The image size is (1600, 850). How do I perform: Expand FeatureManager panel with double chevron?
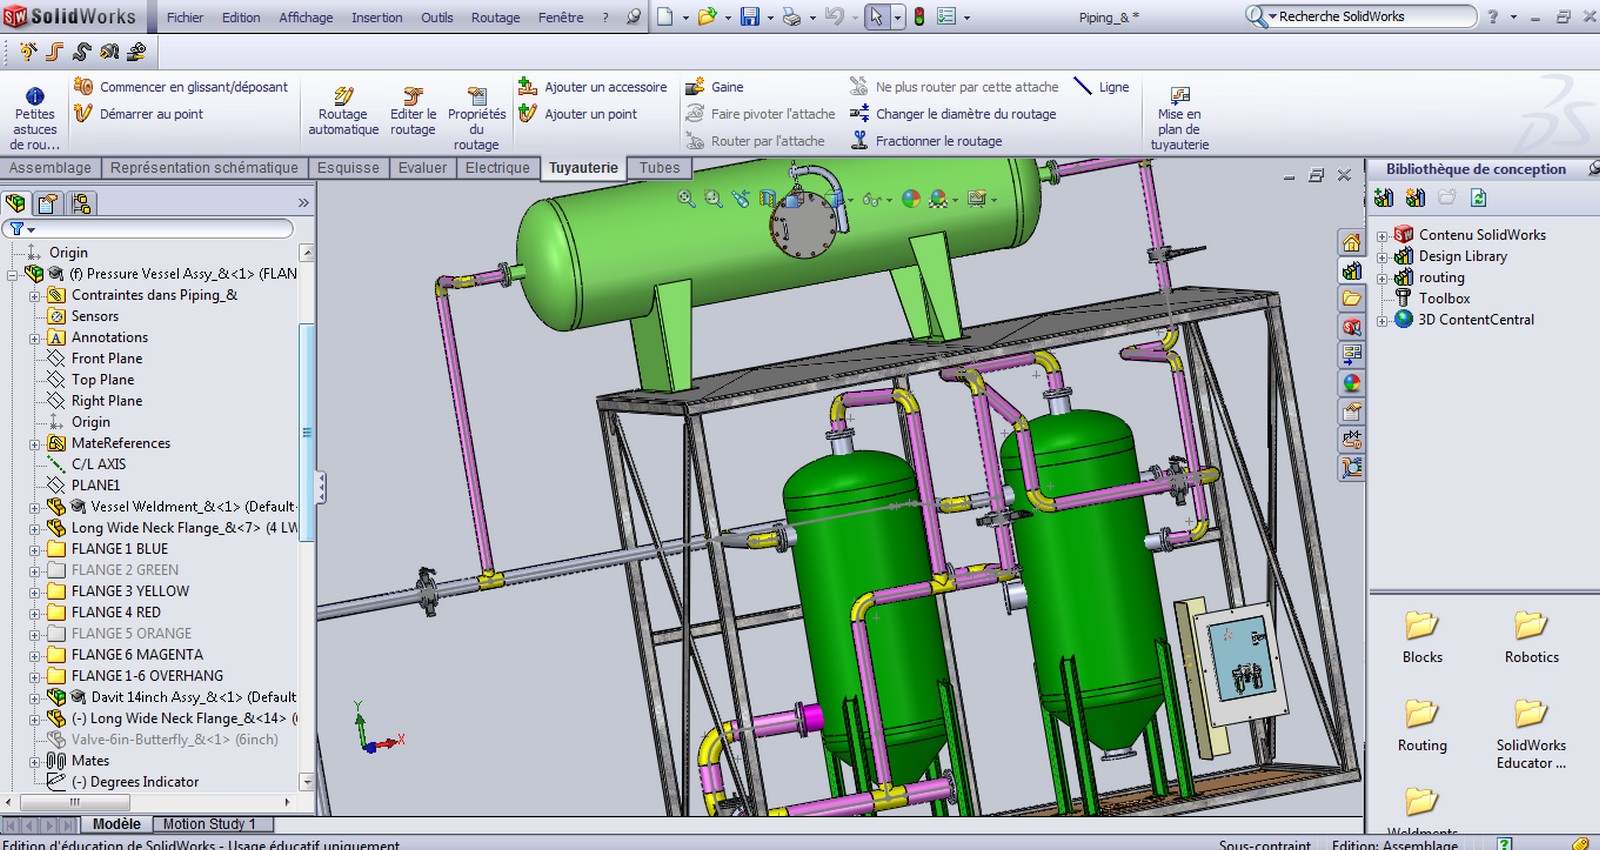pos(303,203)
